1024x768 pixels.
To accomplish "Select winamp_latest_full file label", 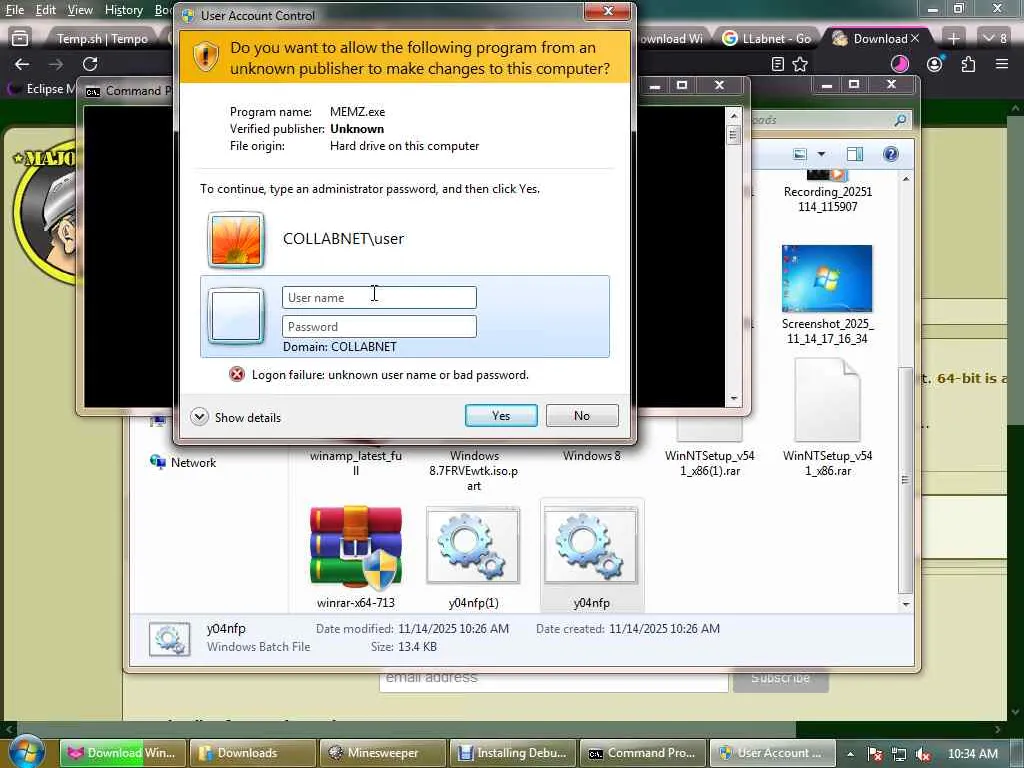I will tap(356, 463).
